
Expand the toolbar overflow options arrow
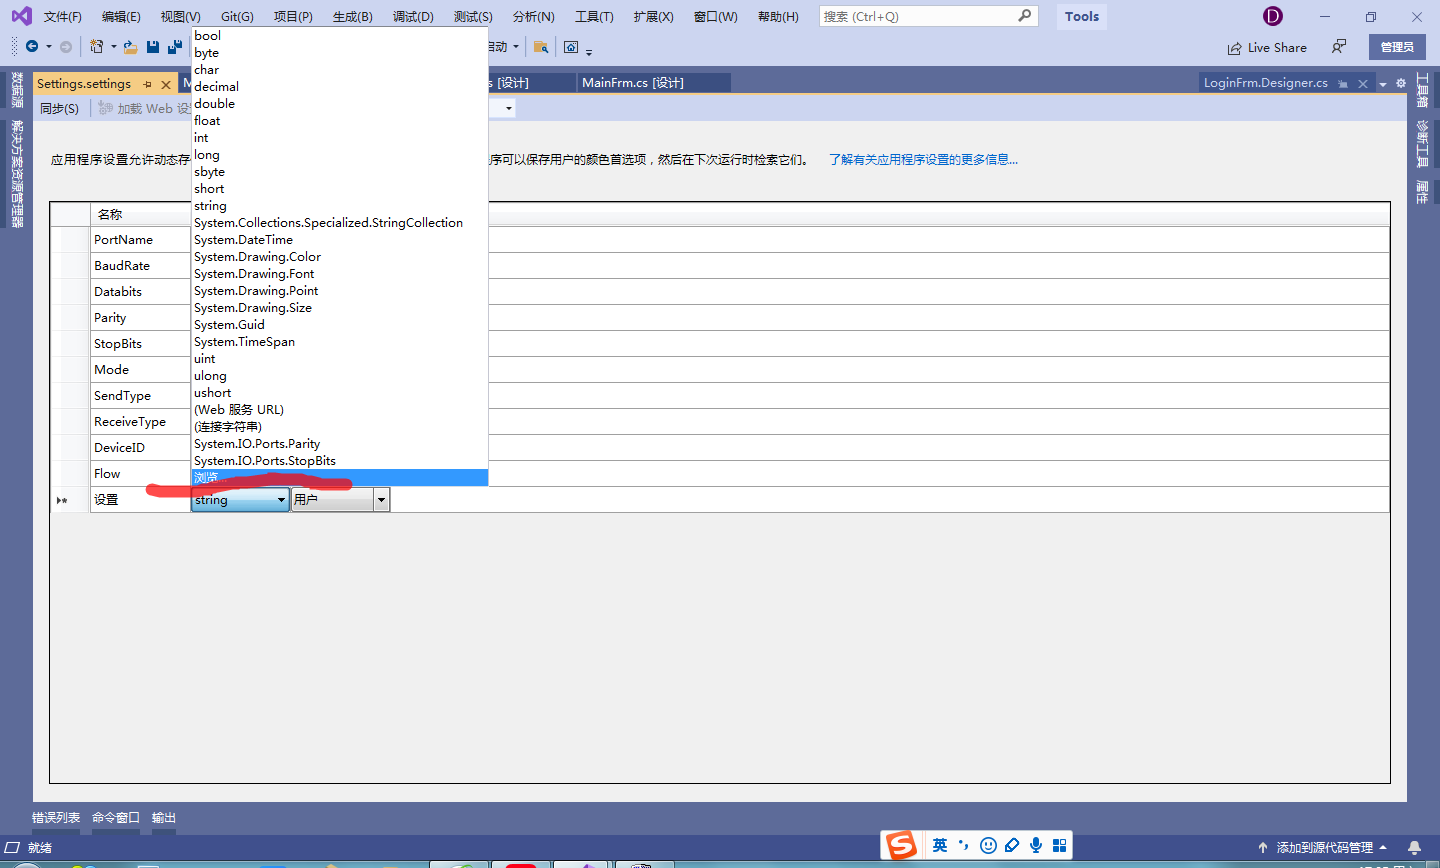(x=589, y=51)
